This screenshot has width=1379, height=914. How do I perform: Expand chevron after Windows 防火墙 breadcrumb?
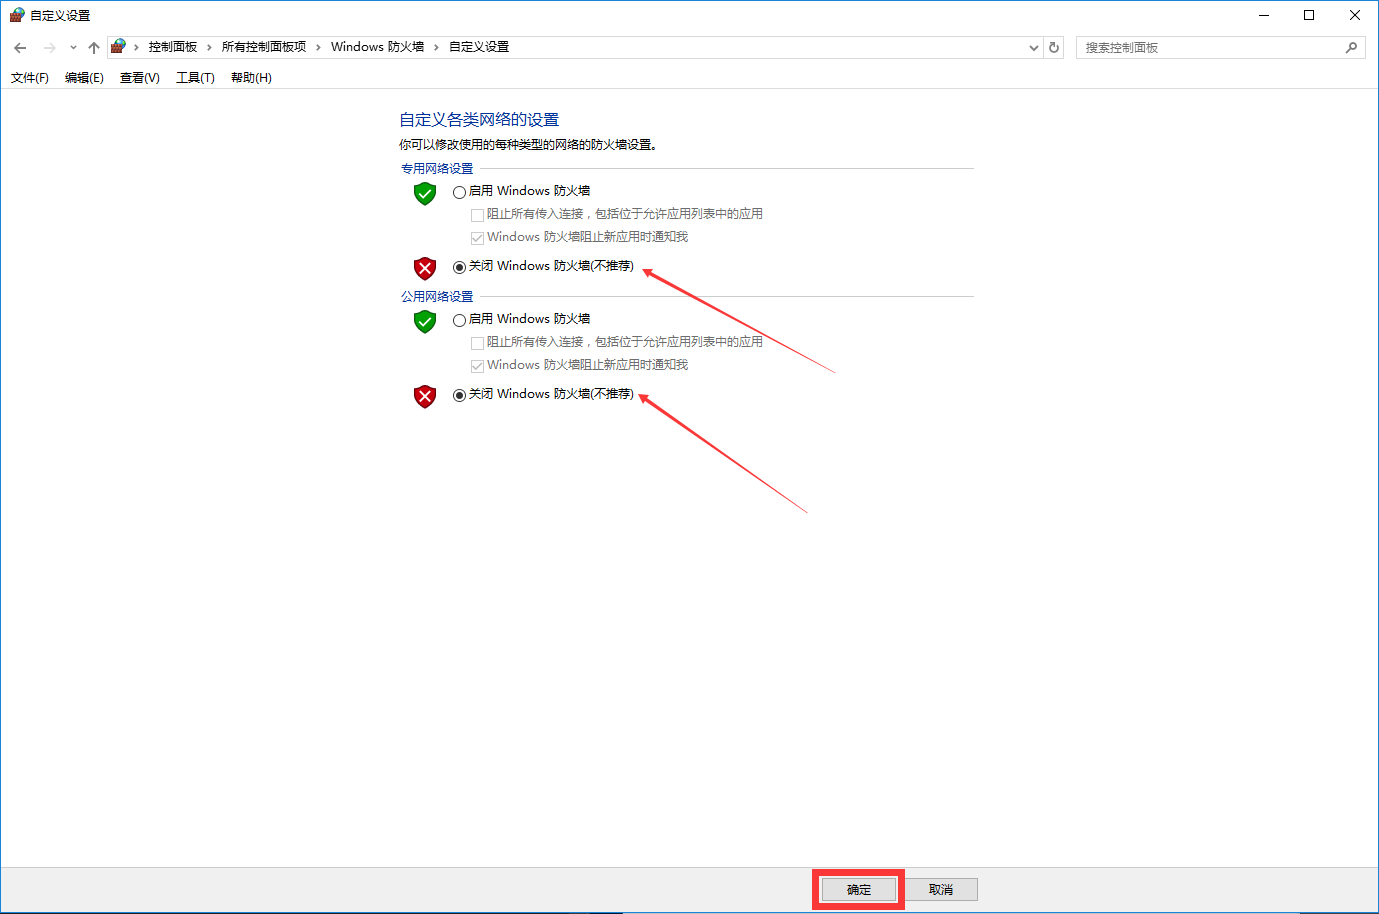[x=436, y=47]
